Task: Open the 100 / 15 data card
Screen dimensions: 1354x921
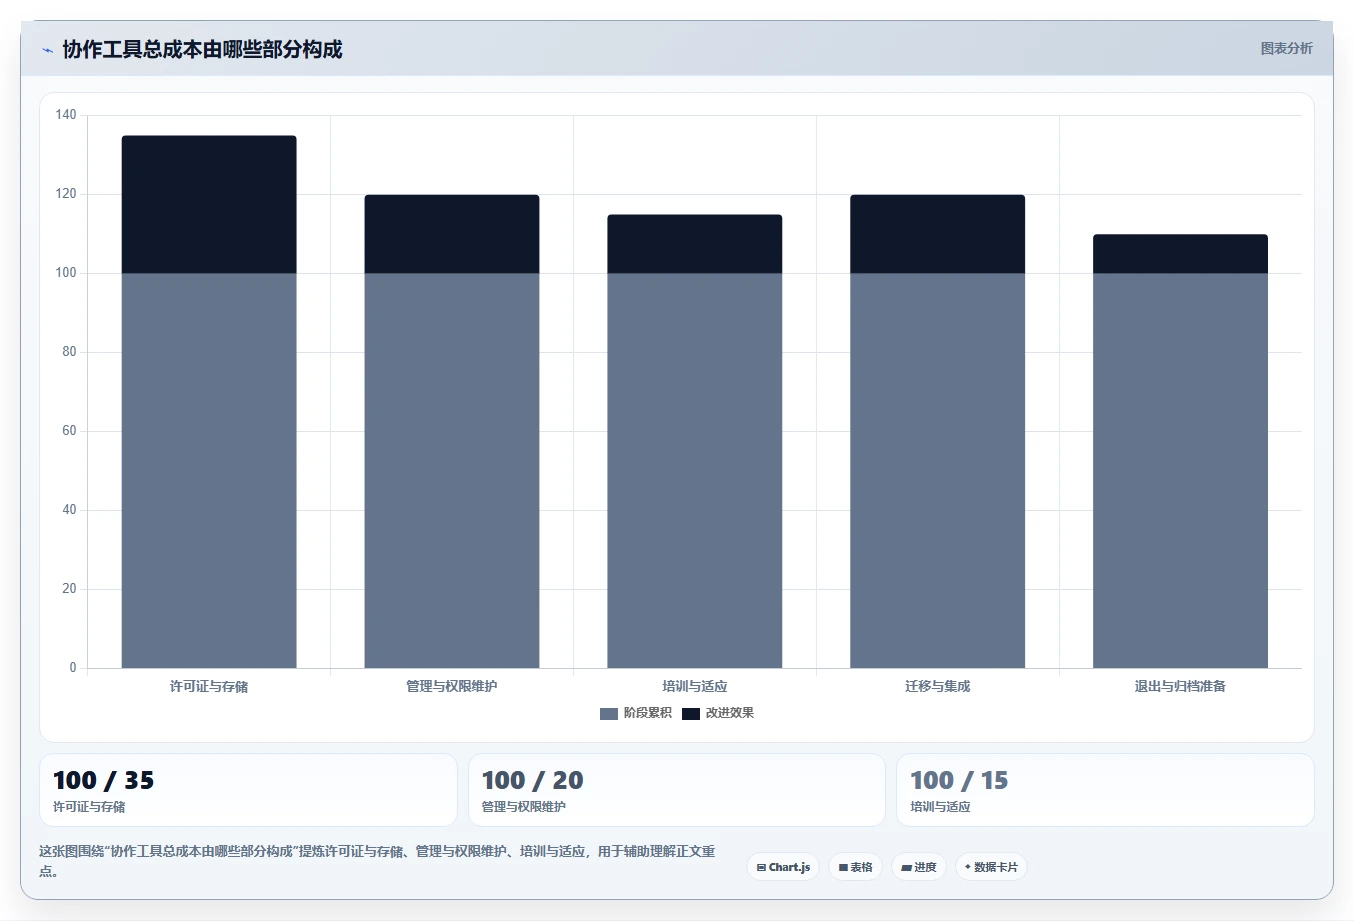Action: (x=1105, y=790)
